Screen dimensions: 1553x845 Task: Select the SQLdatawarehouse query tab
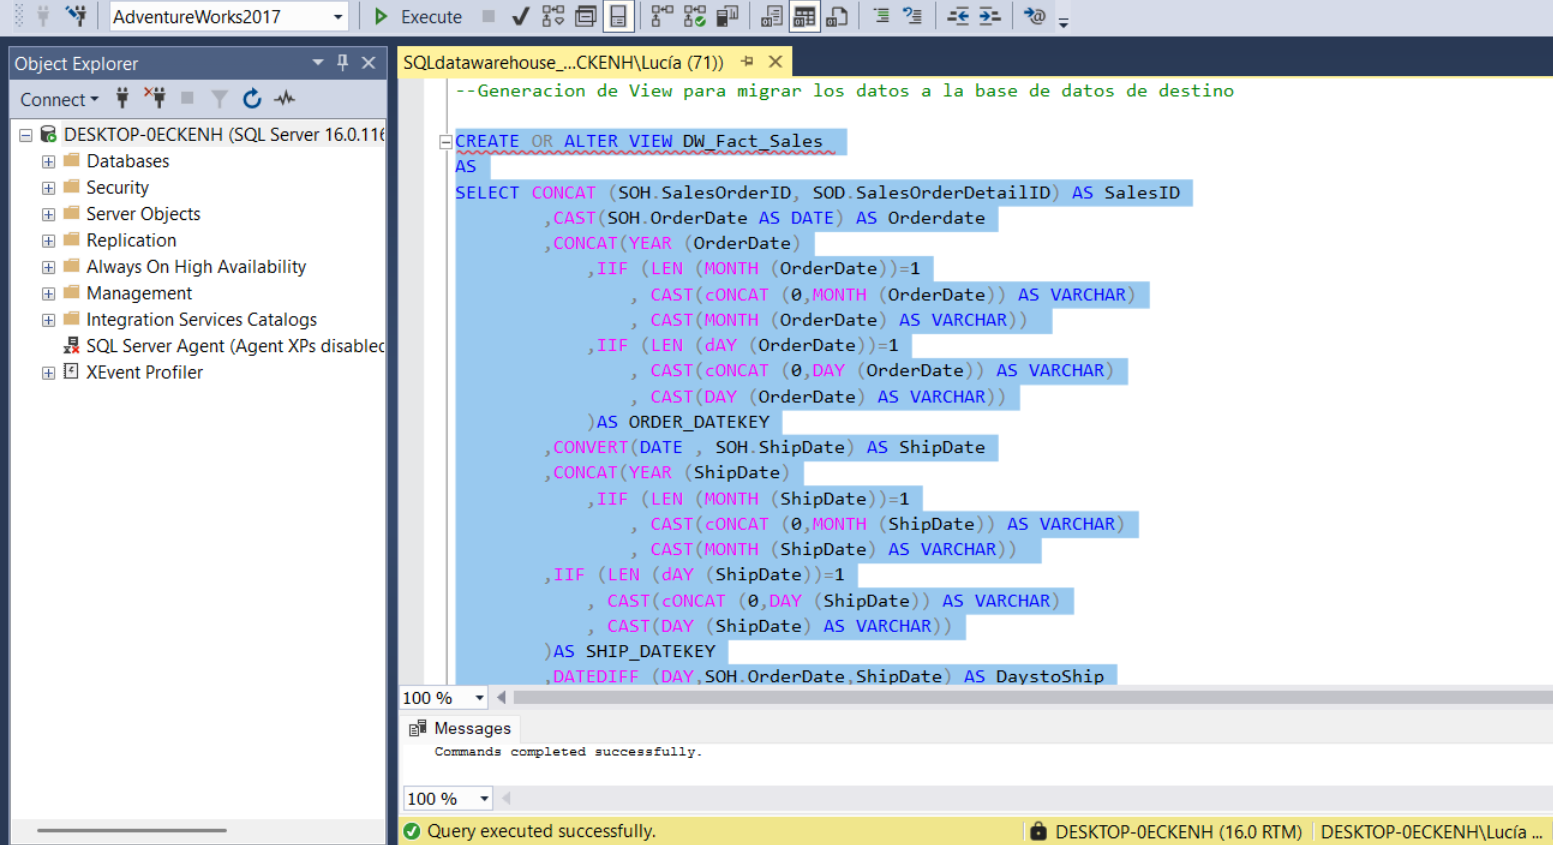(x=563, y=62)
